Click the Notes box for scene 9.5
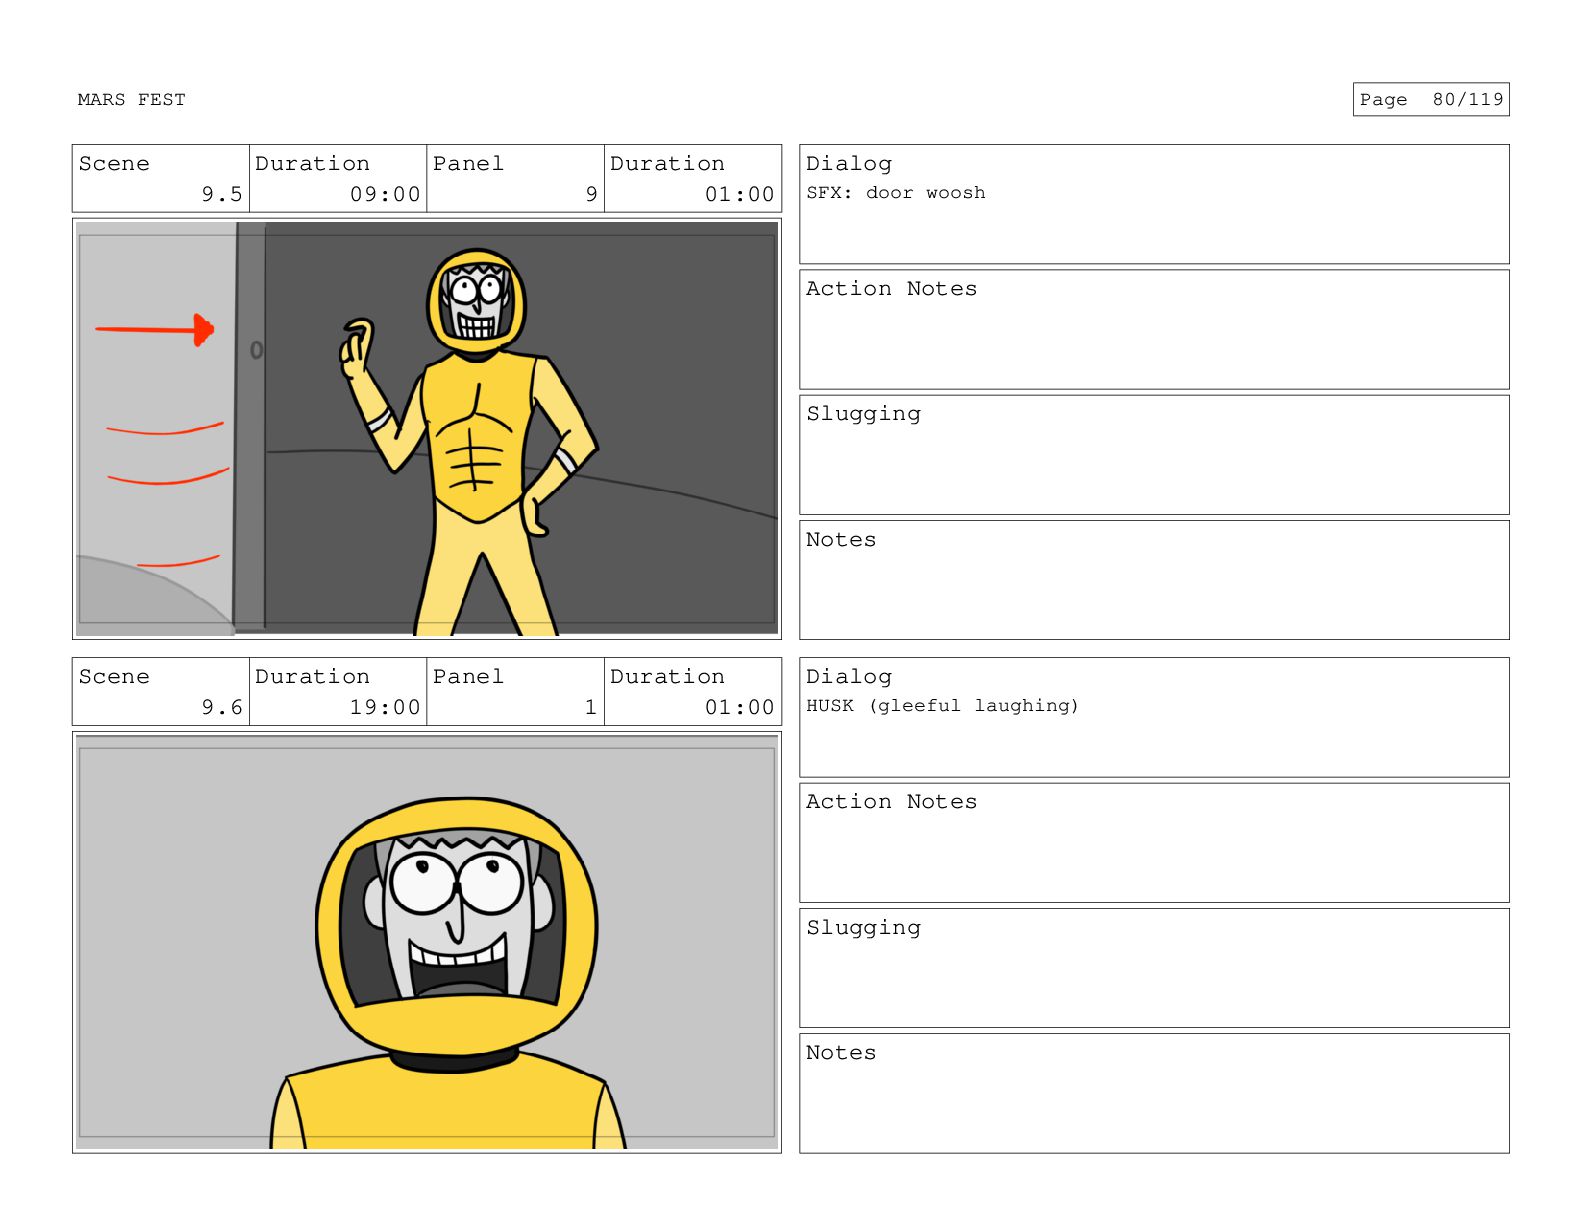Screen dimensions: 1582x1225 [x=1154, y=580]
